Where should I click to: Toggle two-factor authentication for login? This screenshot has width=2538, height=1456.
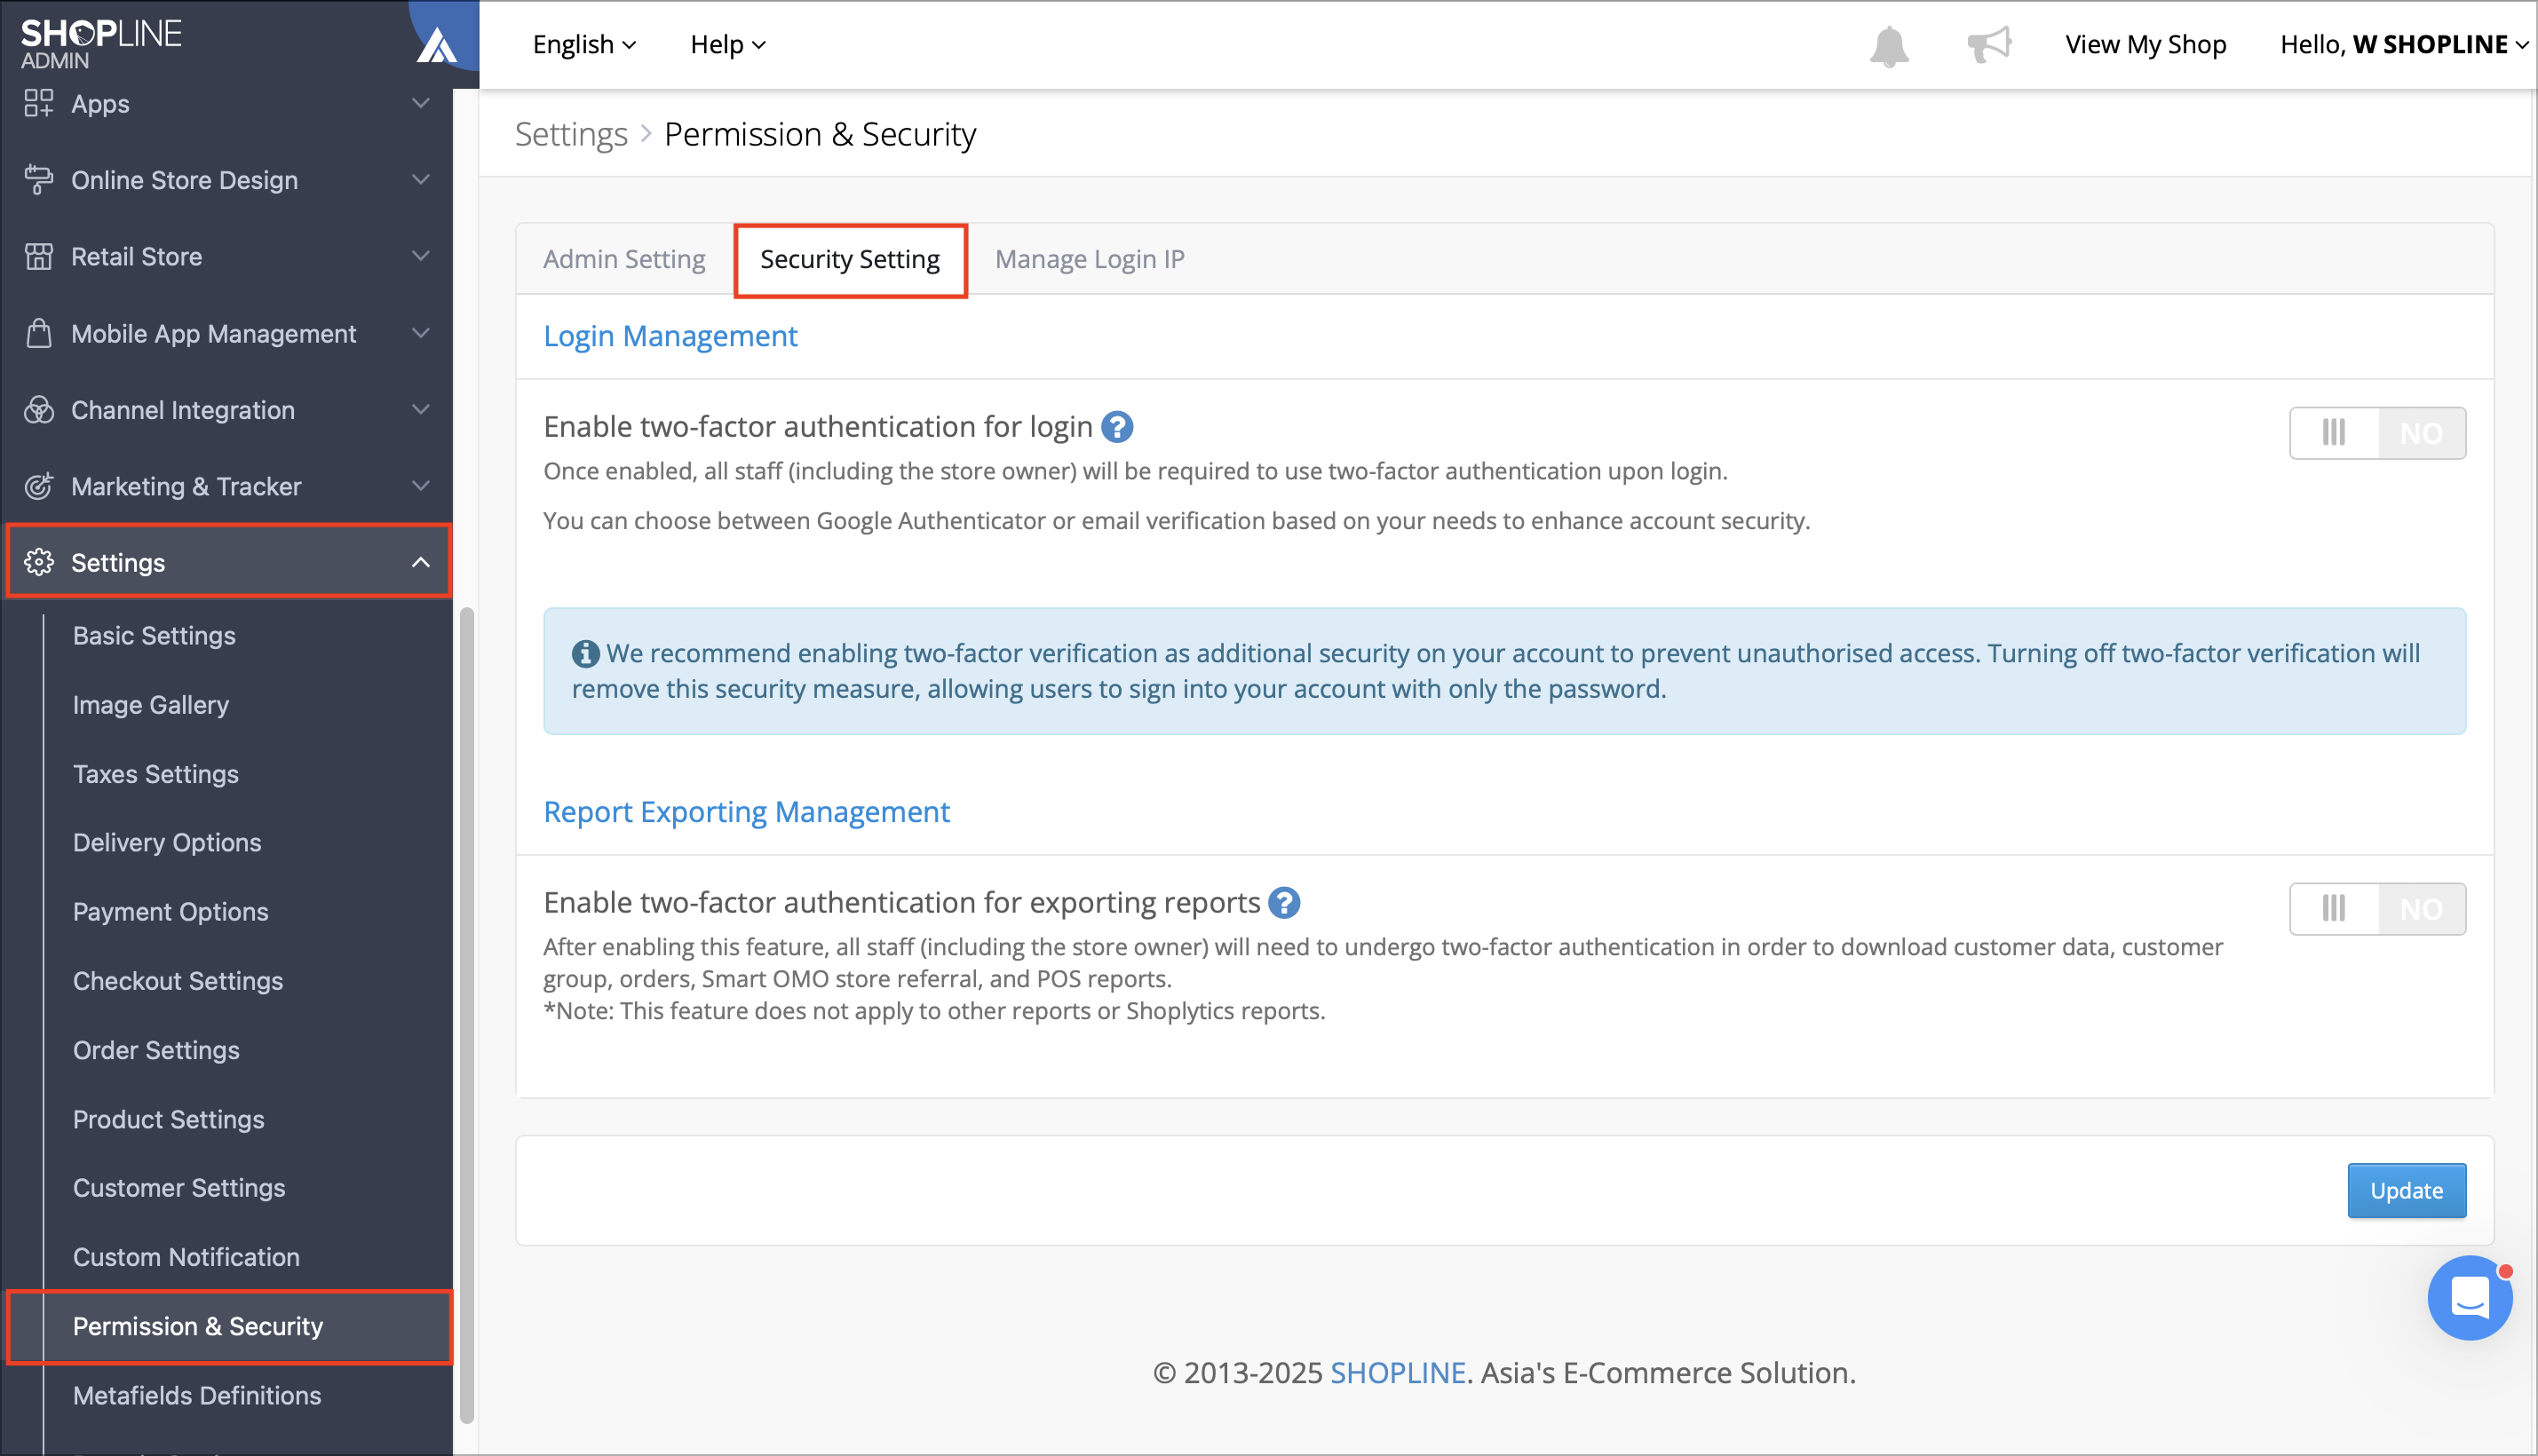[x=2377, y=433]
